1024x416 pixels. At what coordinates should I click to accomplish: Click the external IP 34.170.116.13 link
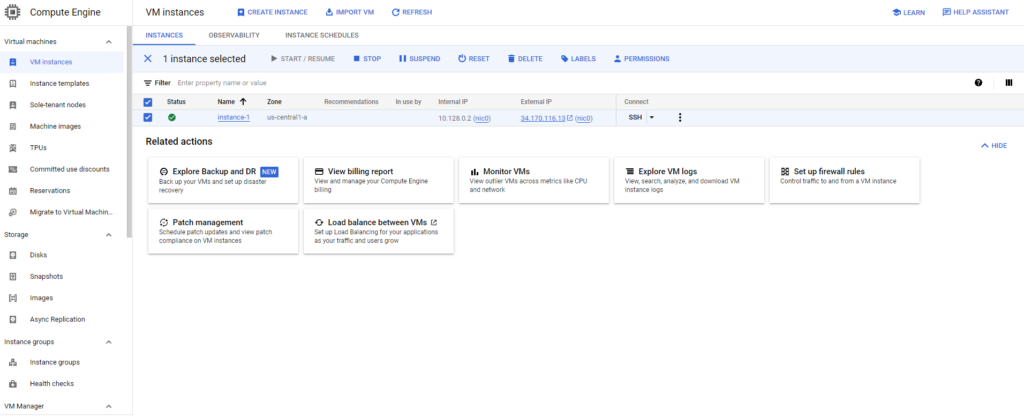pos(543,118)
